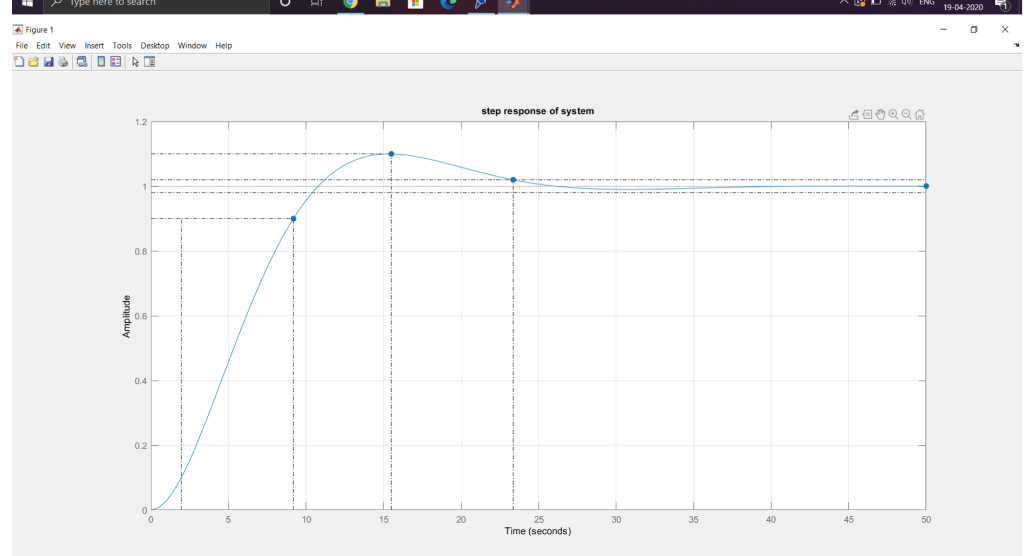
Task: Click the settling time marker near 23 seconds
Action: click(513, 180)
